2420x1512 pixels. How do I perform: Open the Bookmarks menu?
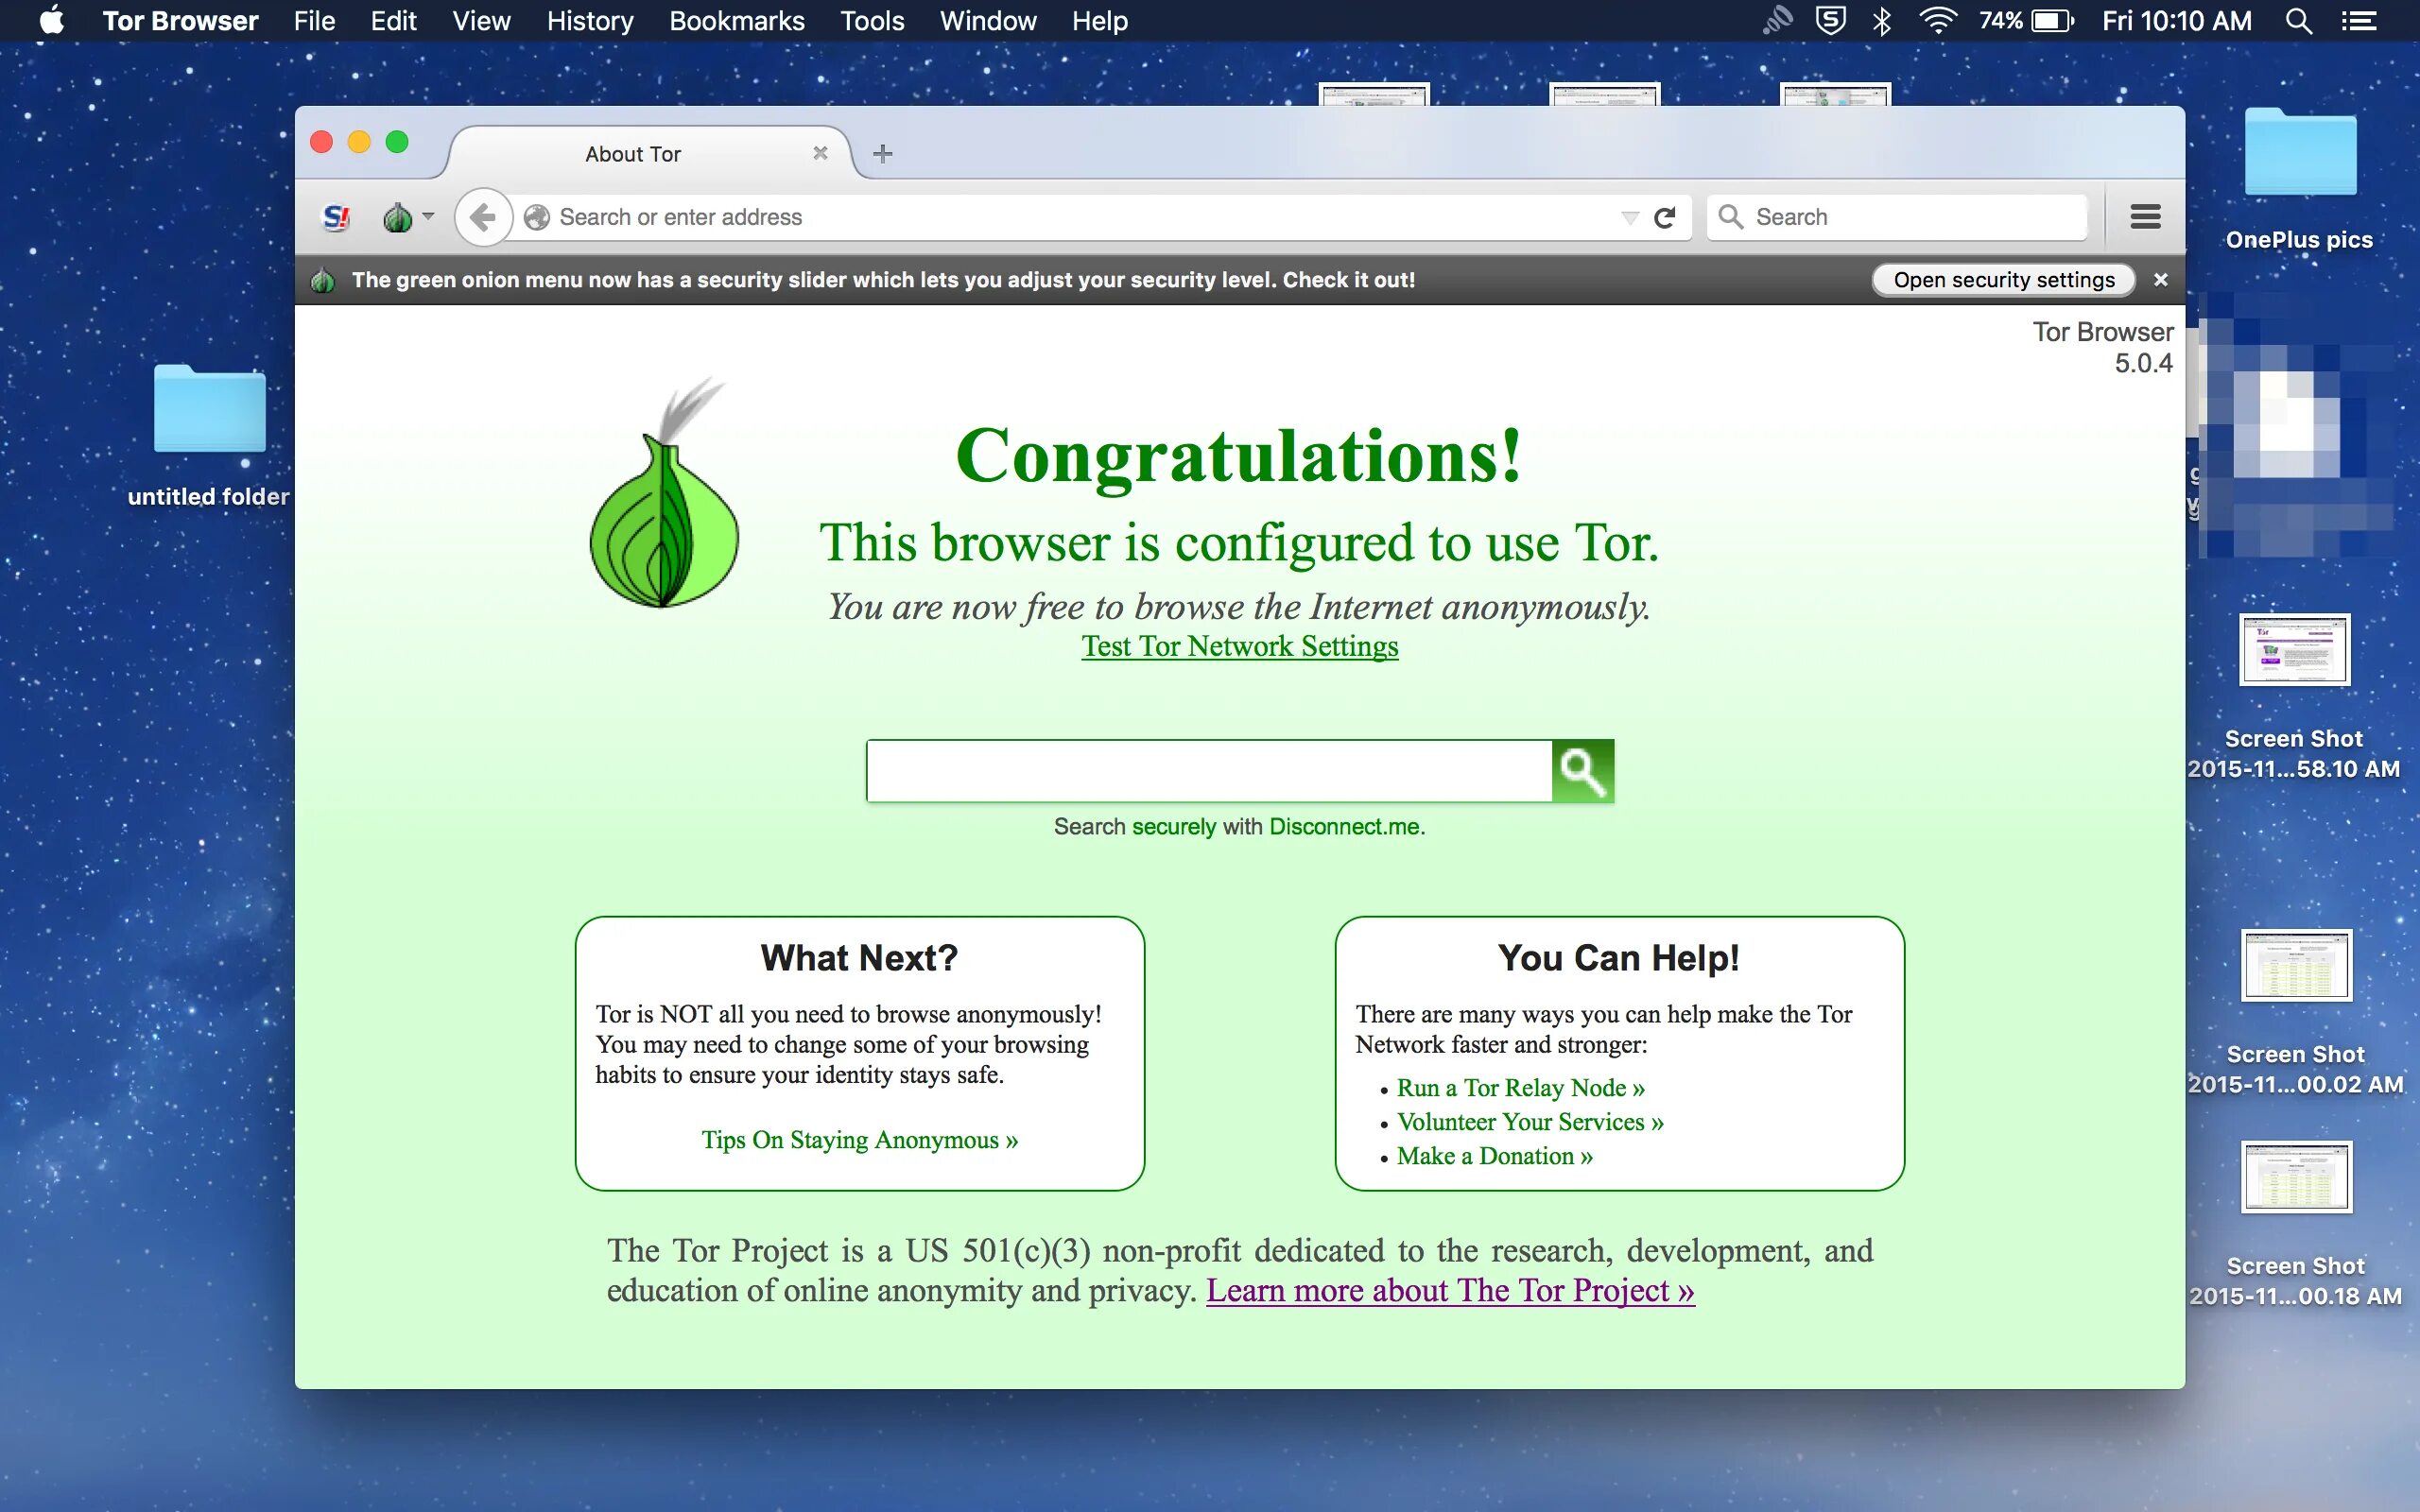click(x=736, y=21)
